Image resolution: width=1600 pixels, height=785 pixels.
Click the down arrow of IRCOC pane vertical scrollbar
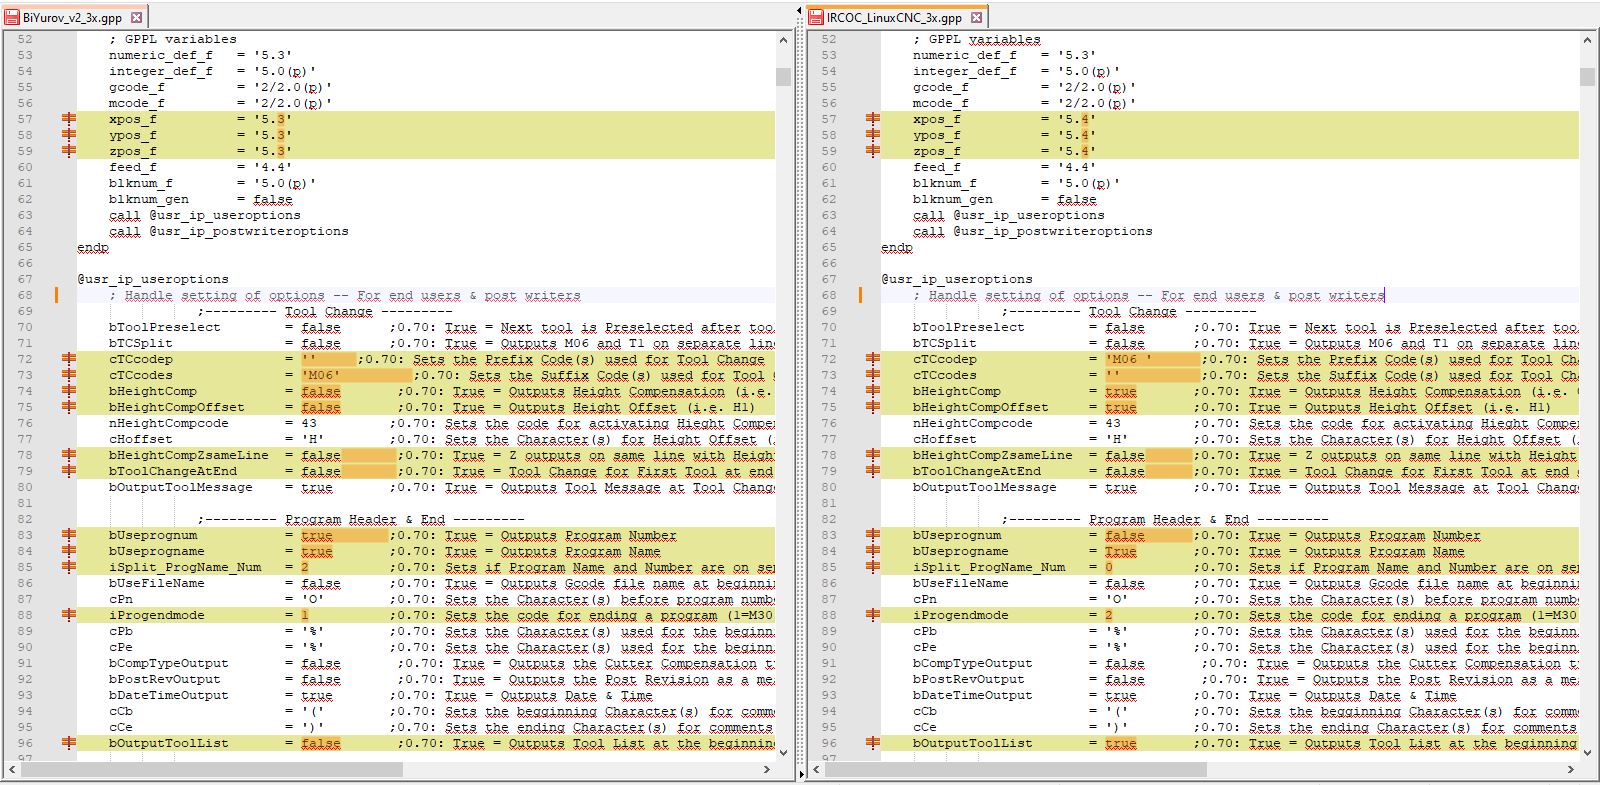point(1587,753)
